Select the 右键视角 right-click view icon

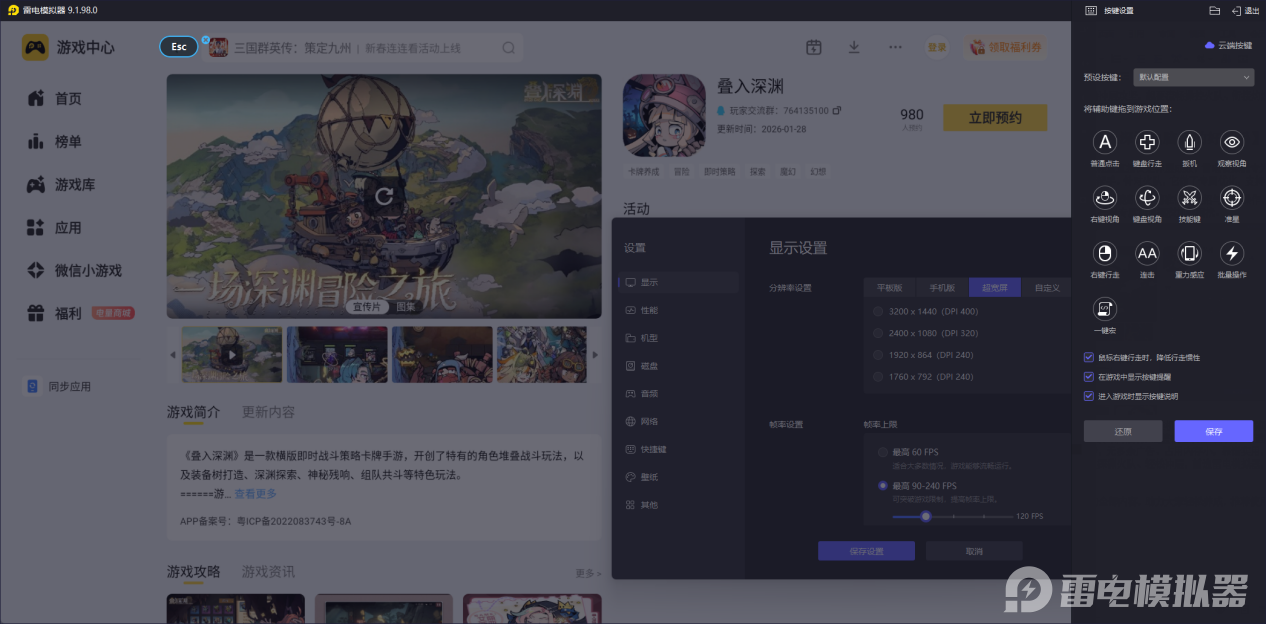(1105, 198)
